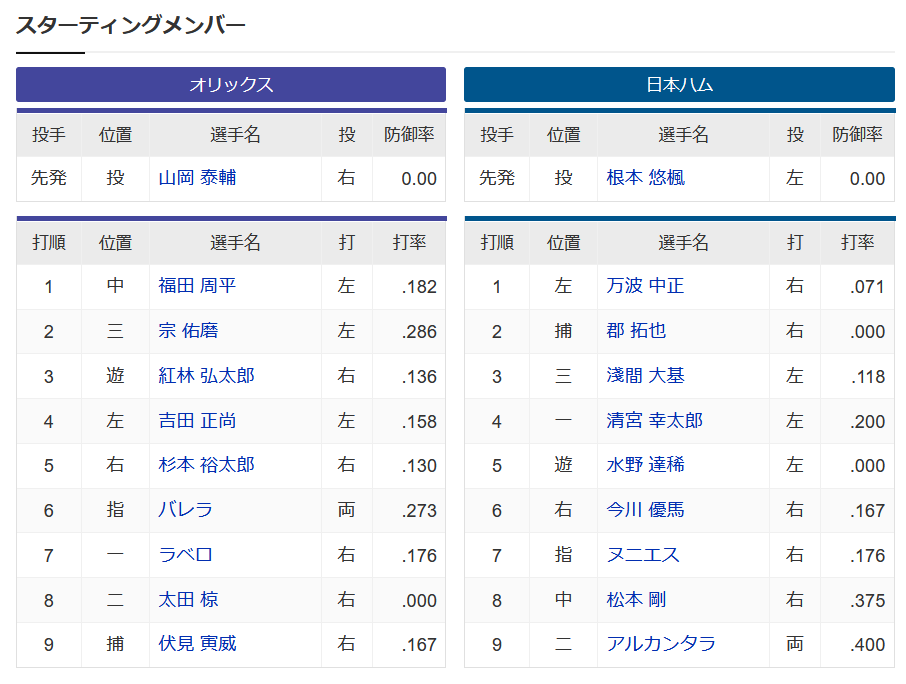Screen dimensions: 906x684
Task: Click 万波 中正 batting average .071
Action: pos(867,287)
